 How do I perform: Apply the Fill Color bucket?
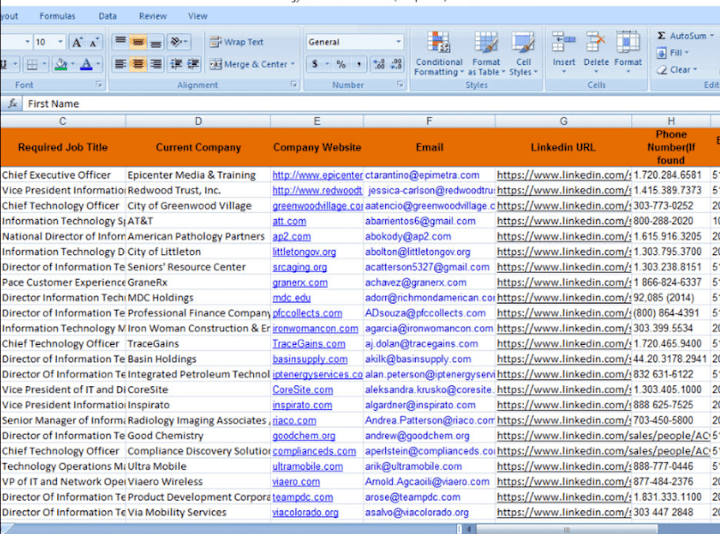pos(61,64)
